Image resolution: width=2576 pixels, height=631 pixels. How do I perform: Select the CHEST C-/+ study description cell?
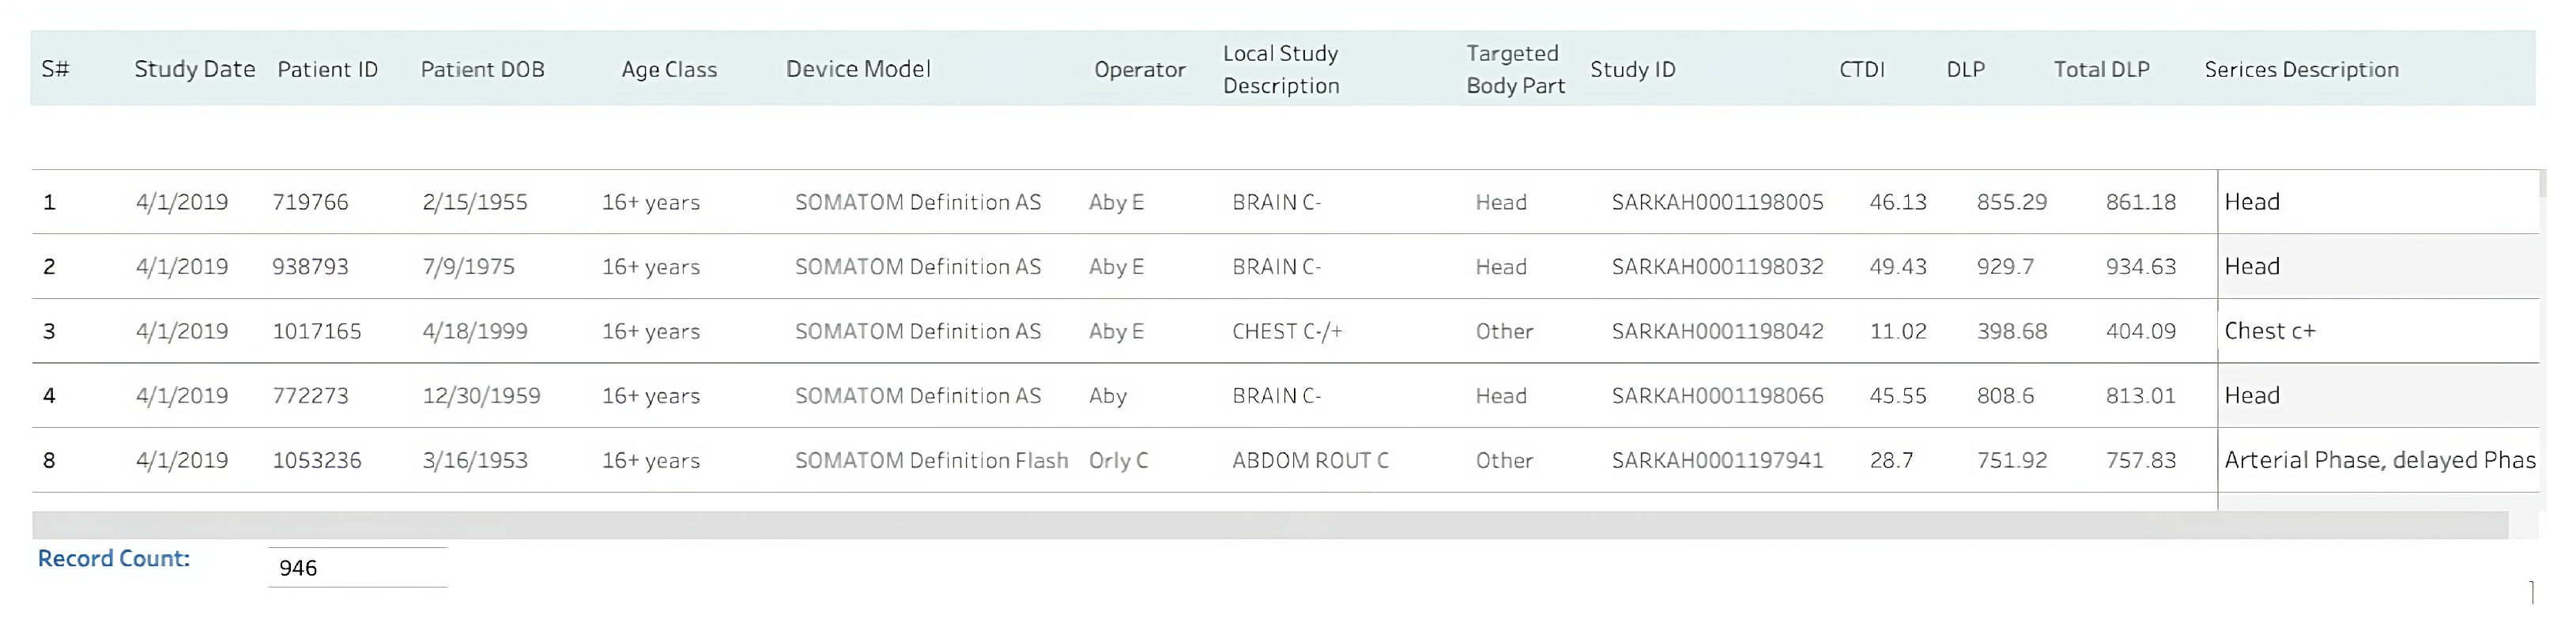(x=1287, y=331)
